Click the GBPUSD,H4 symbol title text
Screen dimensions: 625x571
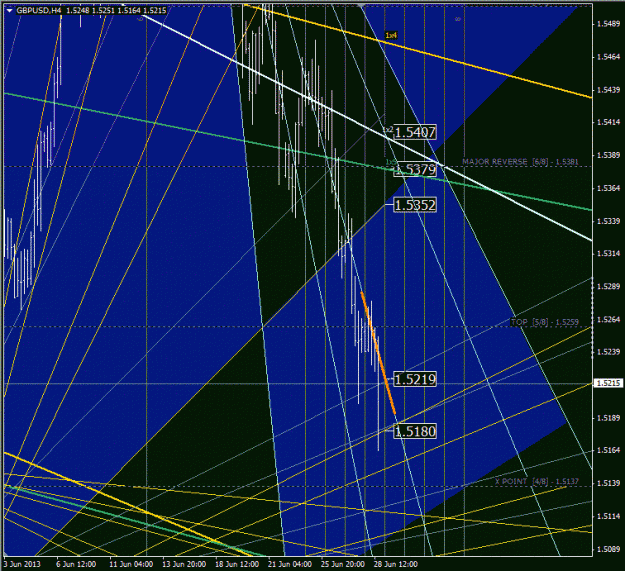point(39,11)
